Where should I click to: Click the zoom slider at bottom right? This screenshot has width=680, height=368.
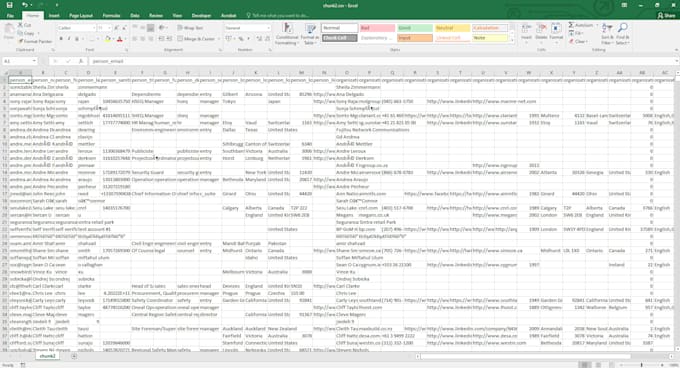(x=641, y=365)
